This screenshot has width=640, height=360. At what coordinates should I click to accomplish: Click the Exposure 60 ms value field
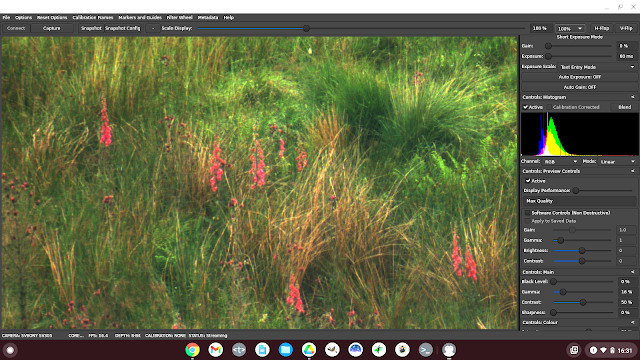626,56
